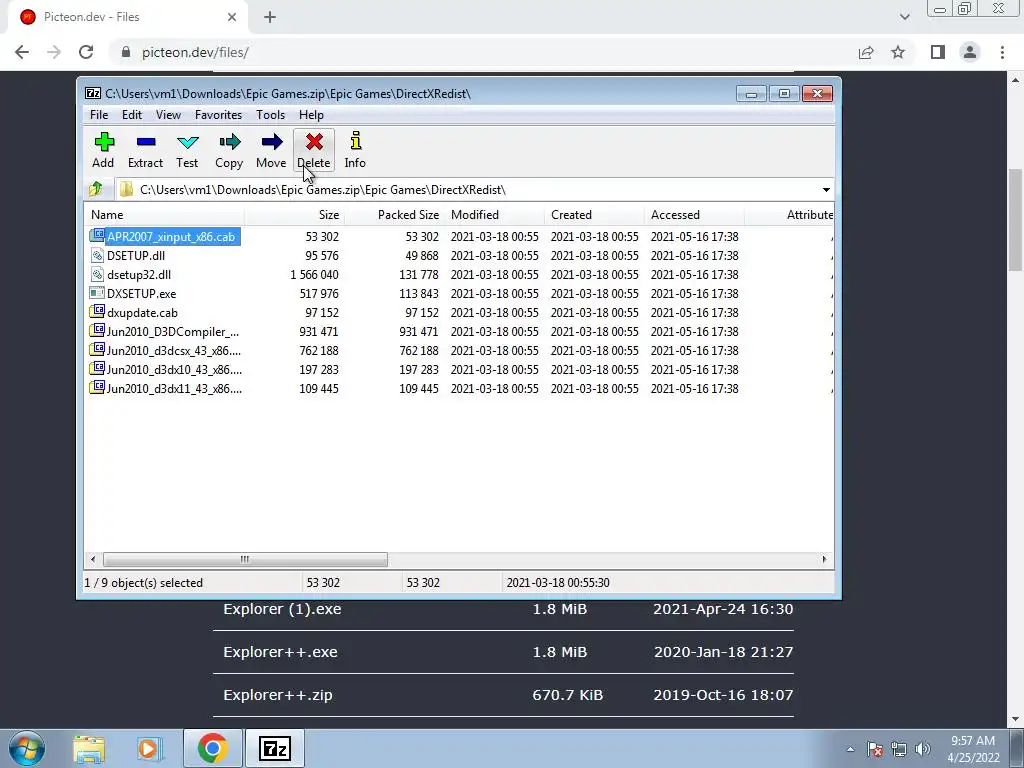The image size is (1024, 768).
Task: Open Explorer++.exe link on webpage
Action: pos(280,652)
